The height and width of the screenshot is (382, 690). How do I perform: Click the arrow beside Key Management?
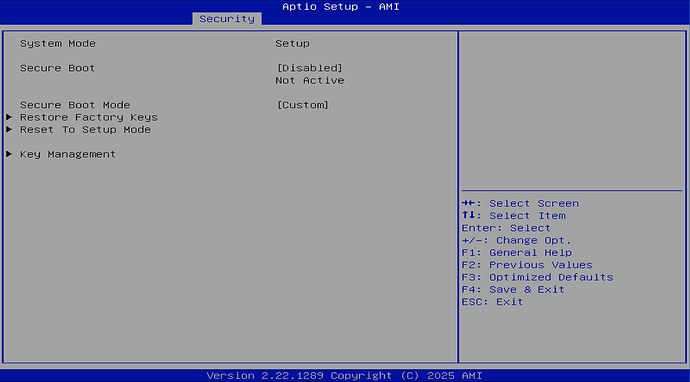pyautogui.click(x=9, y=154)
